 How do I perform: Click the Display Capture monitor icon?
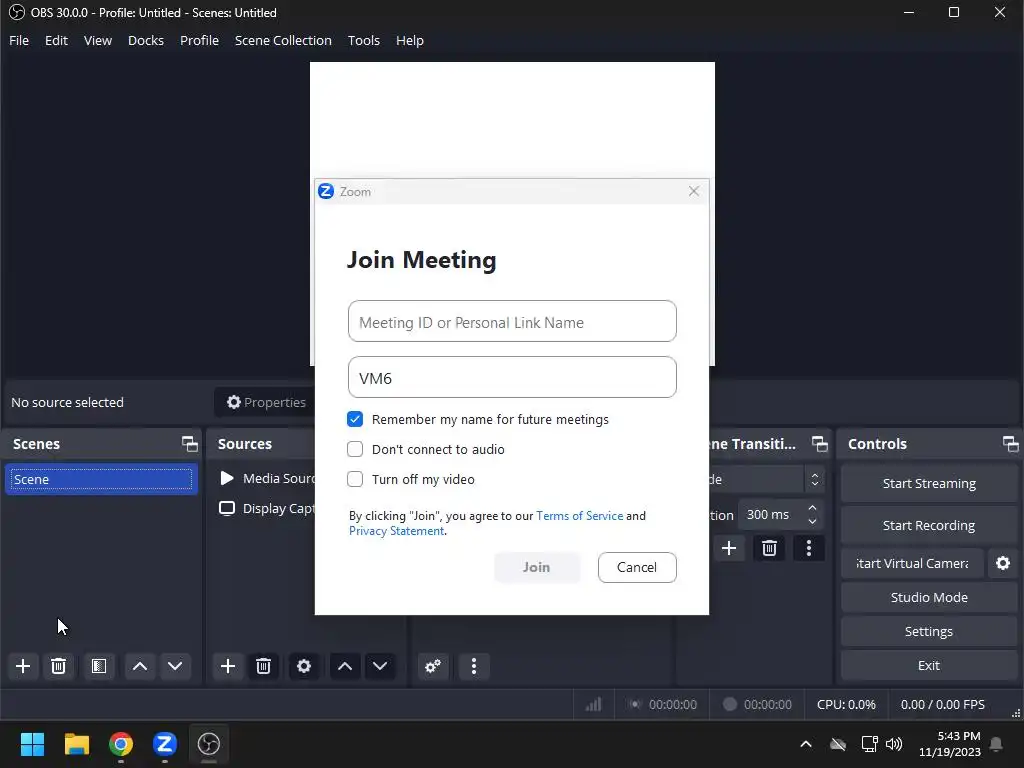click(227, 508)
